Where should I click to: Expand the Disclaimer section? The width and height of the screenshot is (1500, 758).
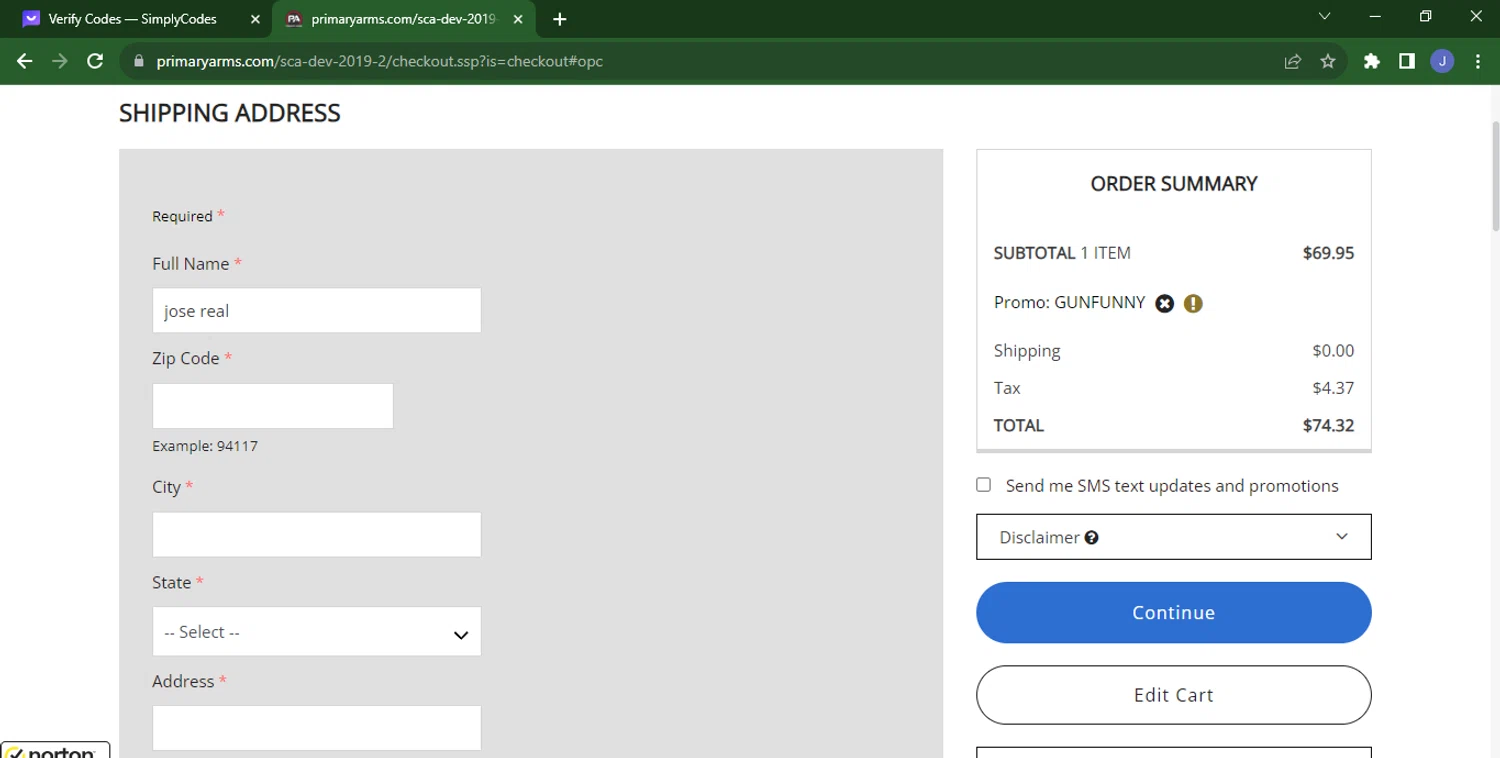1174,537
